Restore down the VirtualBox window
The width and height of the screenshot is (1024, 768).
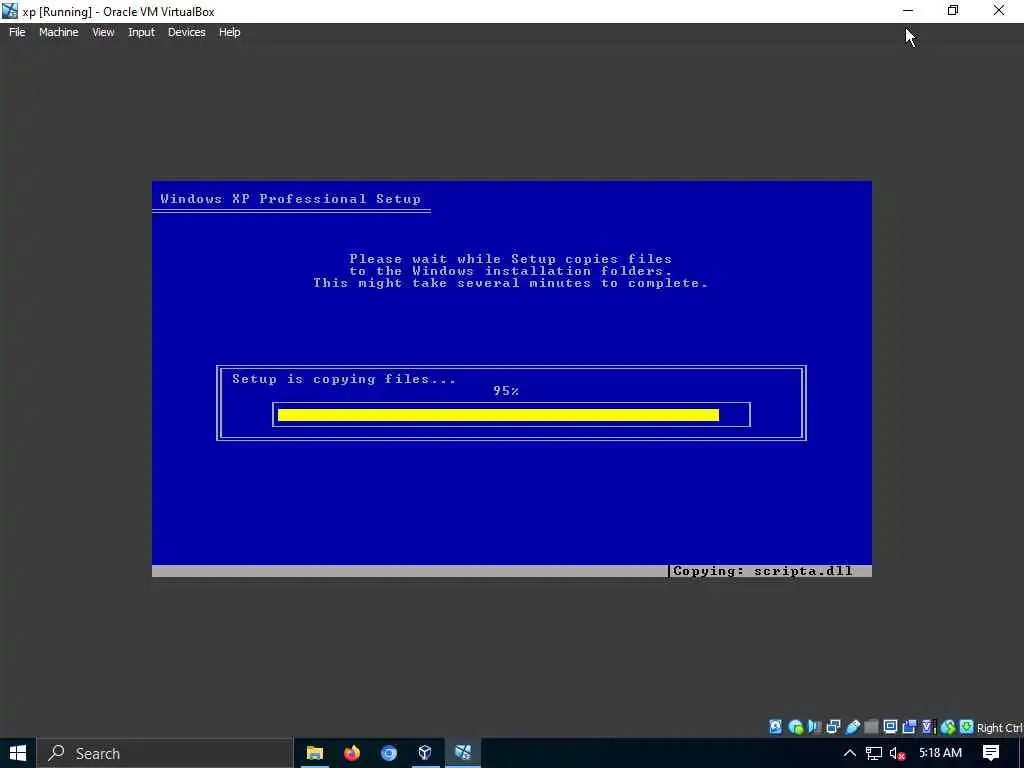[953, 11]
